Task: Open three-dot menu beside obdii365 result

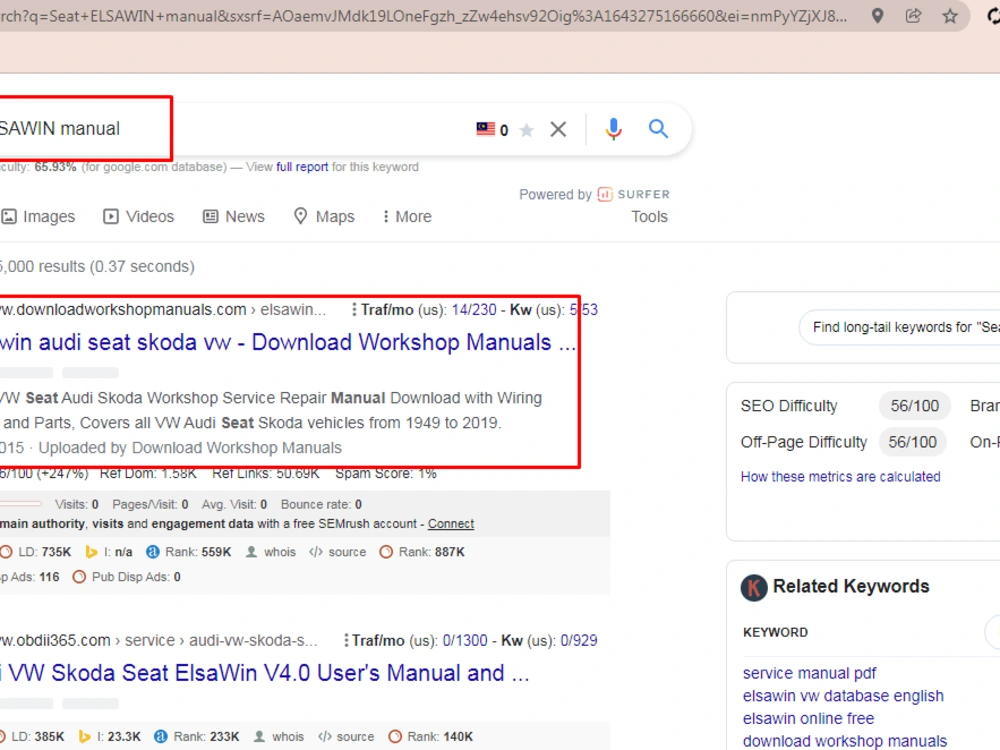Action: [x=346, y=640]
